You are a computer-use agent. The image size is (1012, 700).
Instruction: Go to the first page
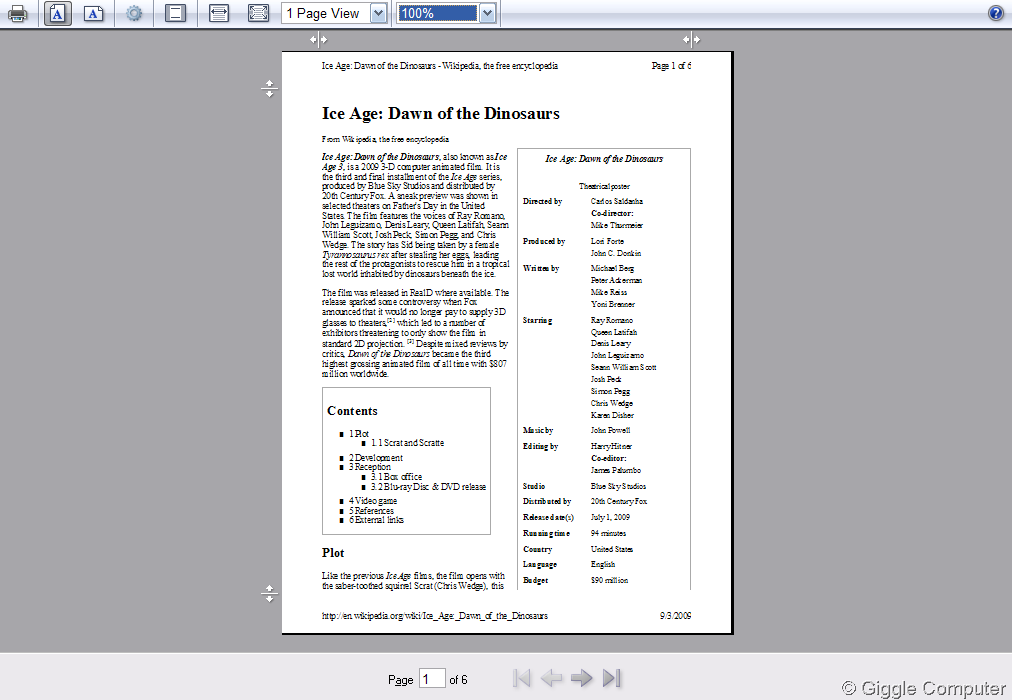[521, 678]
